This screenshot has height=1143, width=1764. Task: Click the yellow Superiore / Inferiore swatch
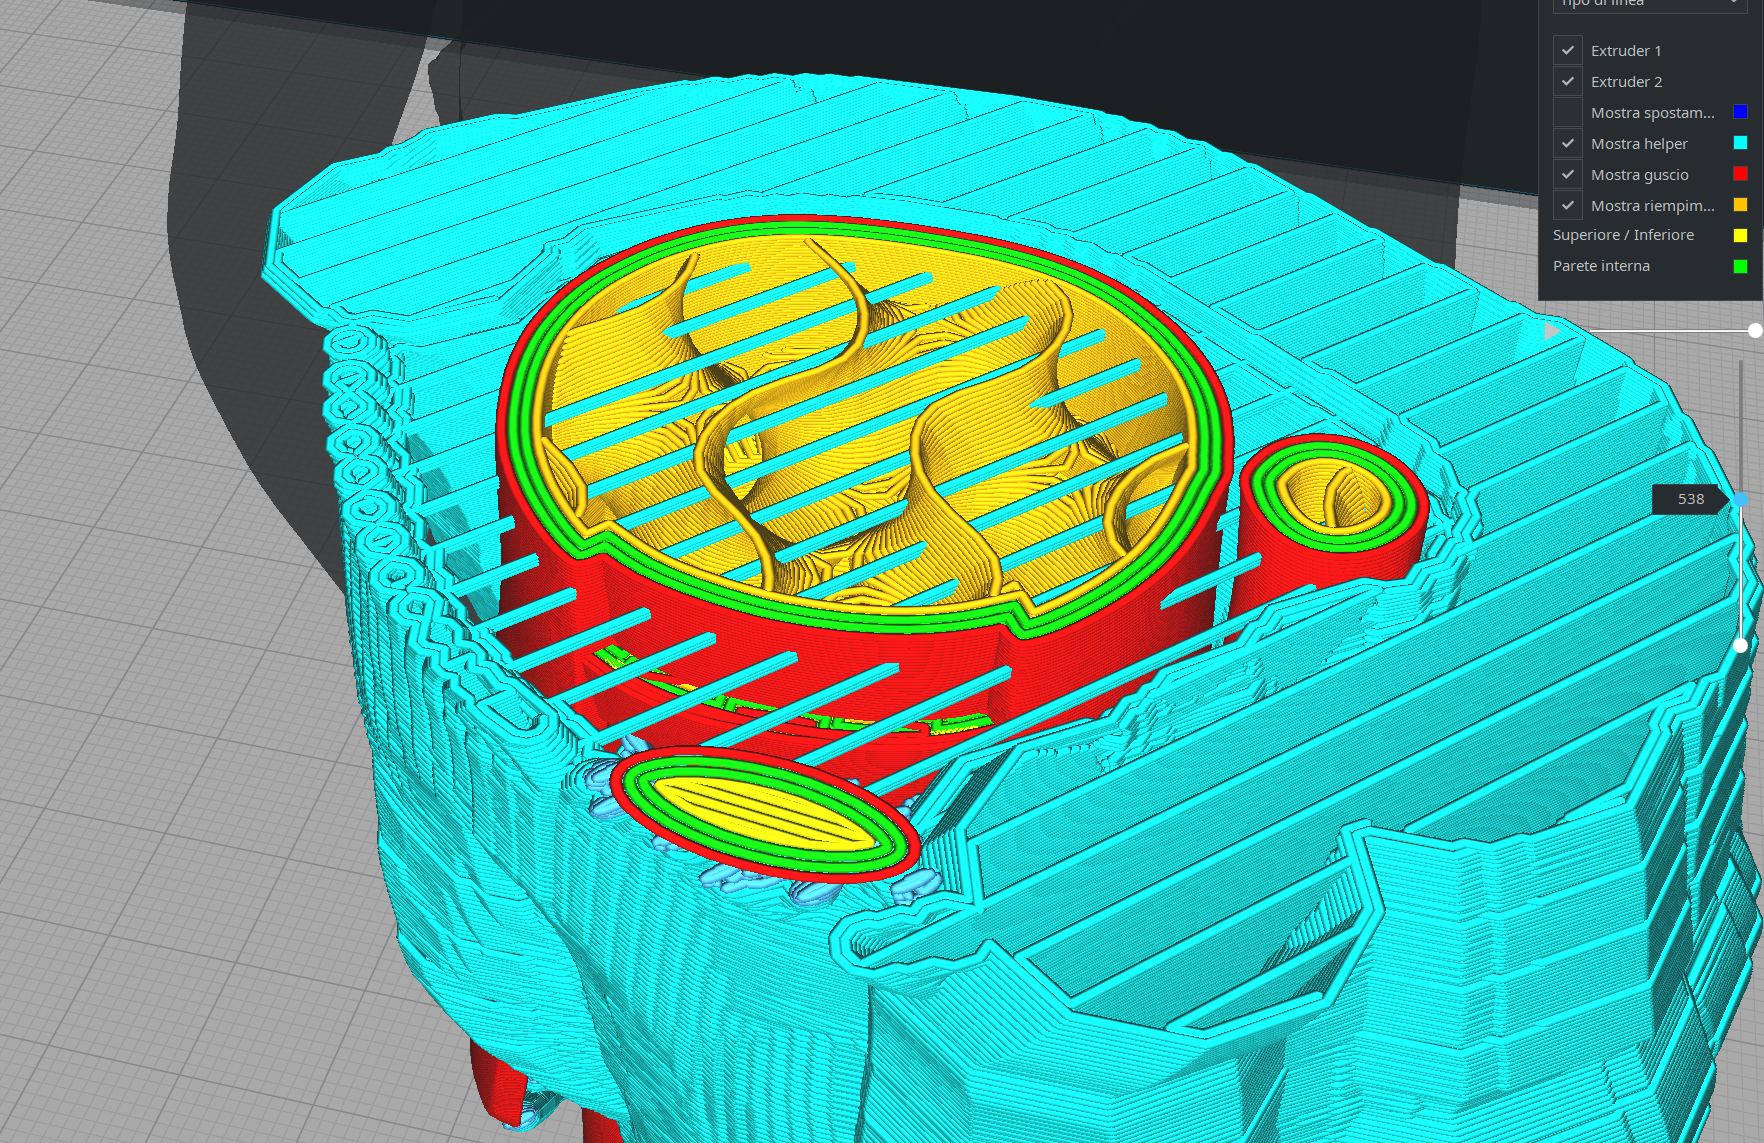[x=1740, y=235]
